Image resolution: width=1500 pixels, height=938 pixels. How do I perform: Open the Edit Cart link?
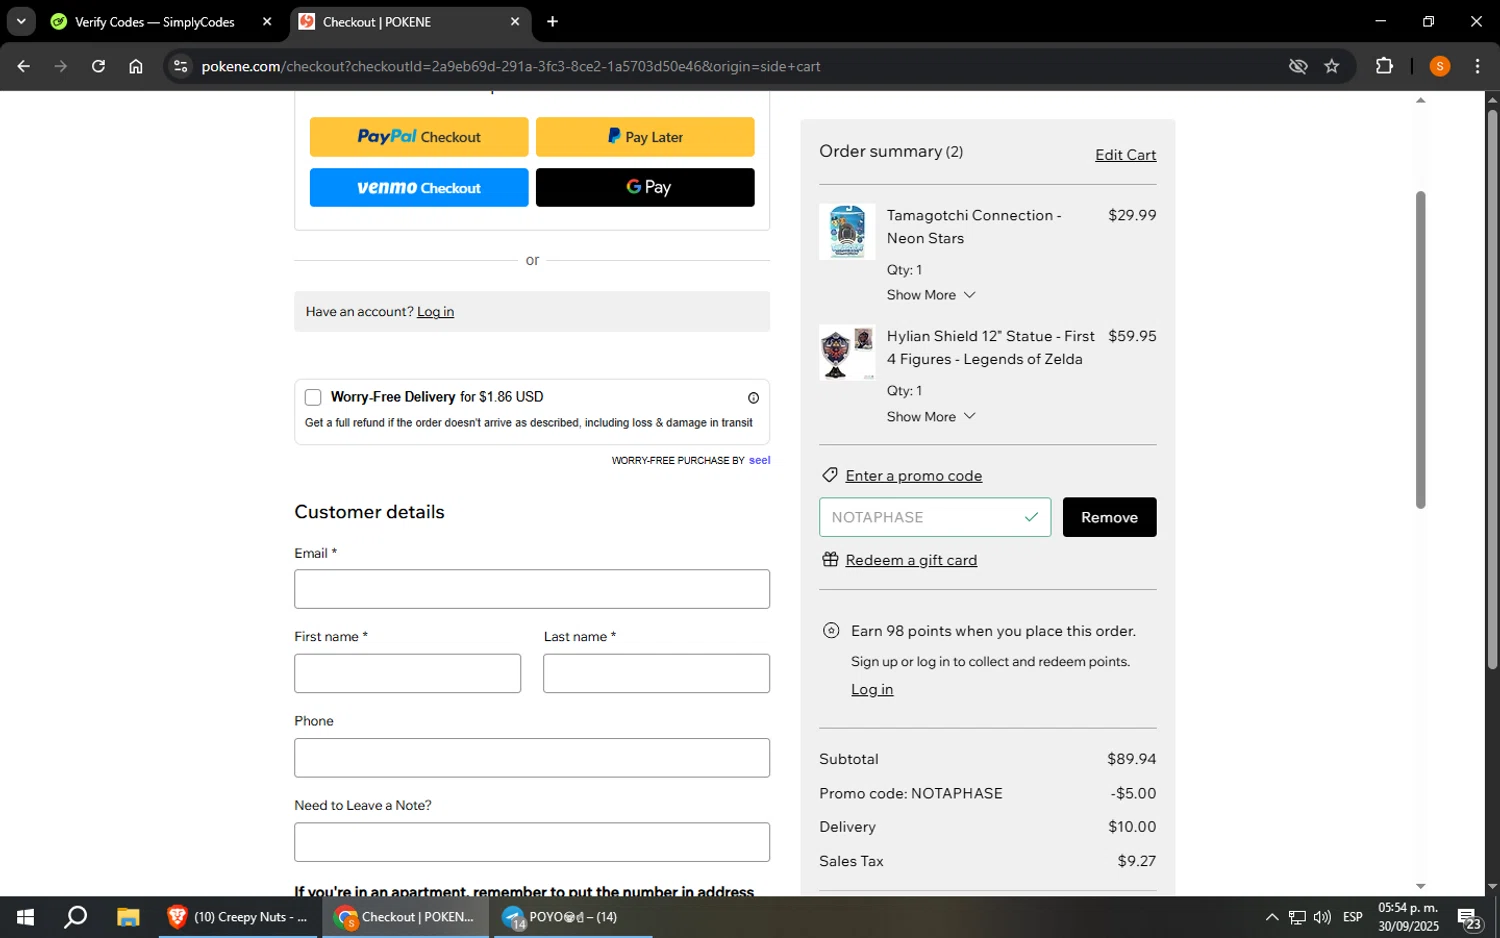pyautogui.click(x=1125, y=155)
